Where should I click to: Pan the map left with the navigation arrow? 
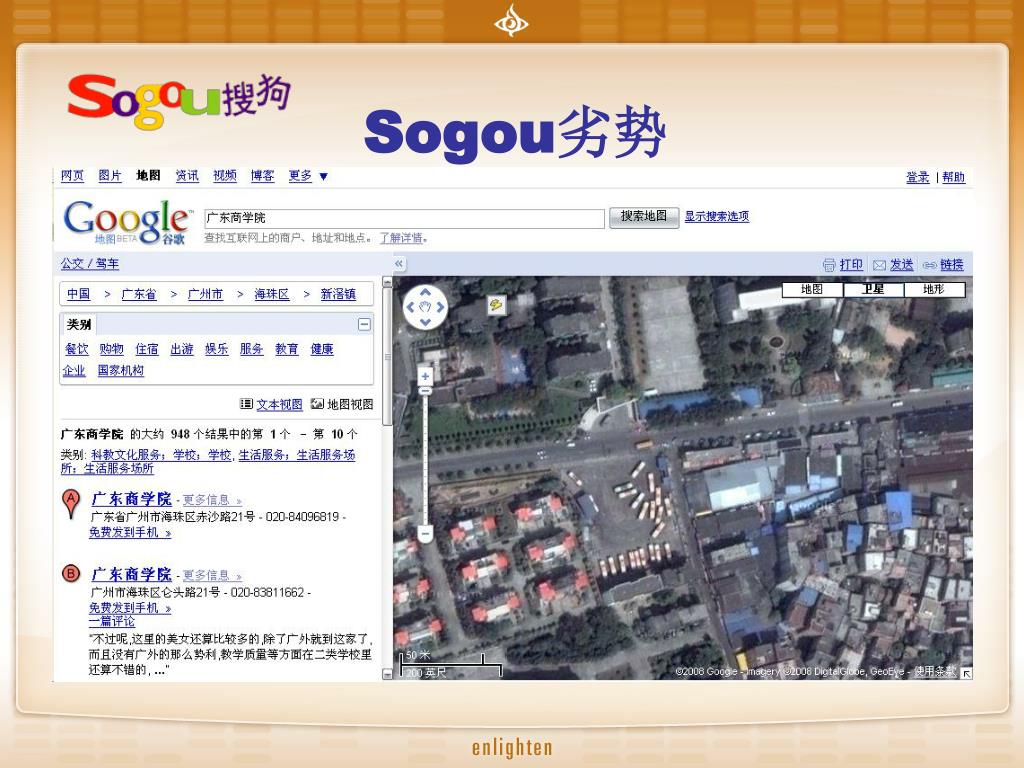[411, 307]
